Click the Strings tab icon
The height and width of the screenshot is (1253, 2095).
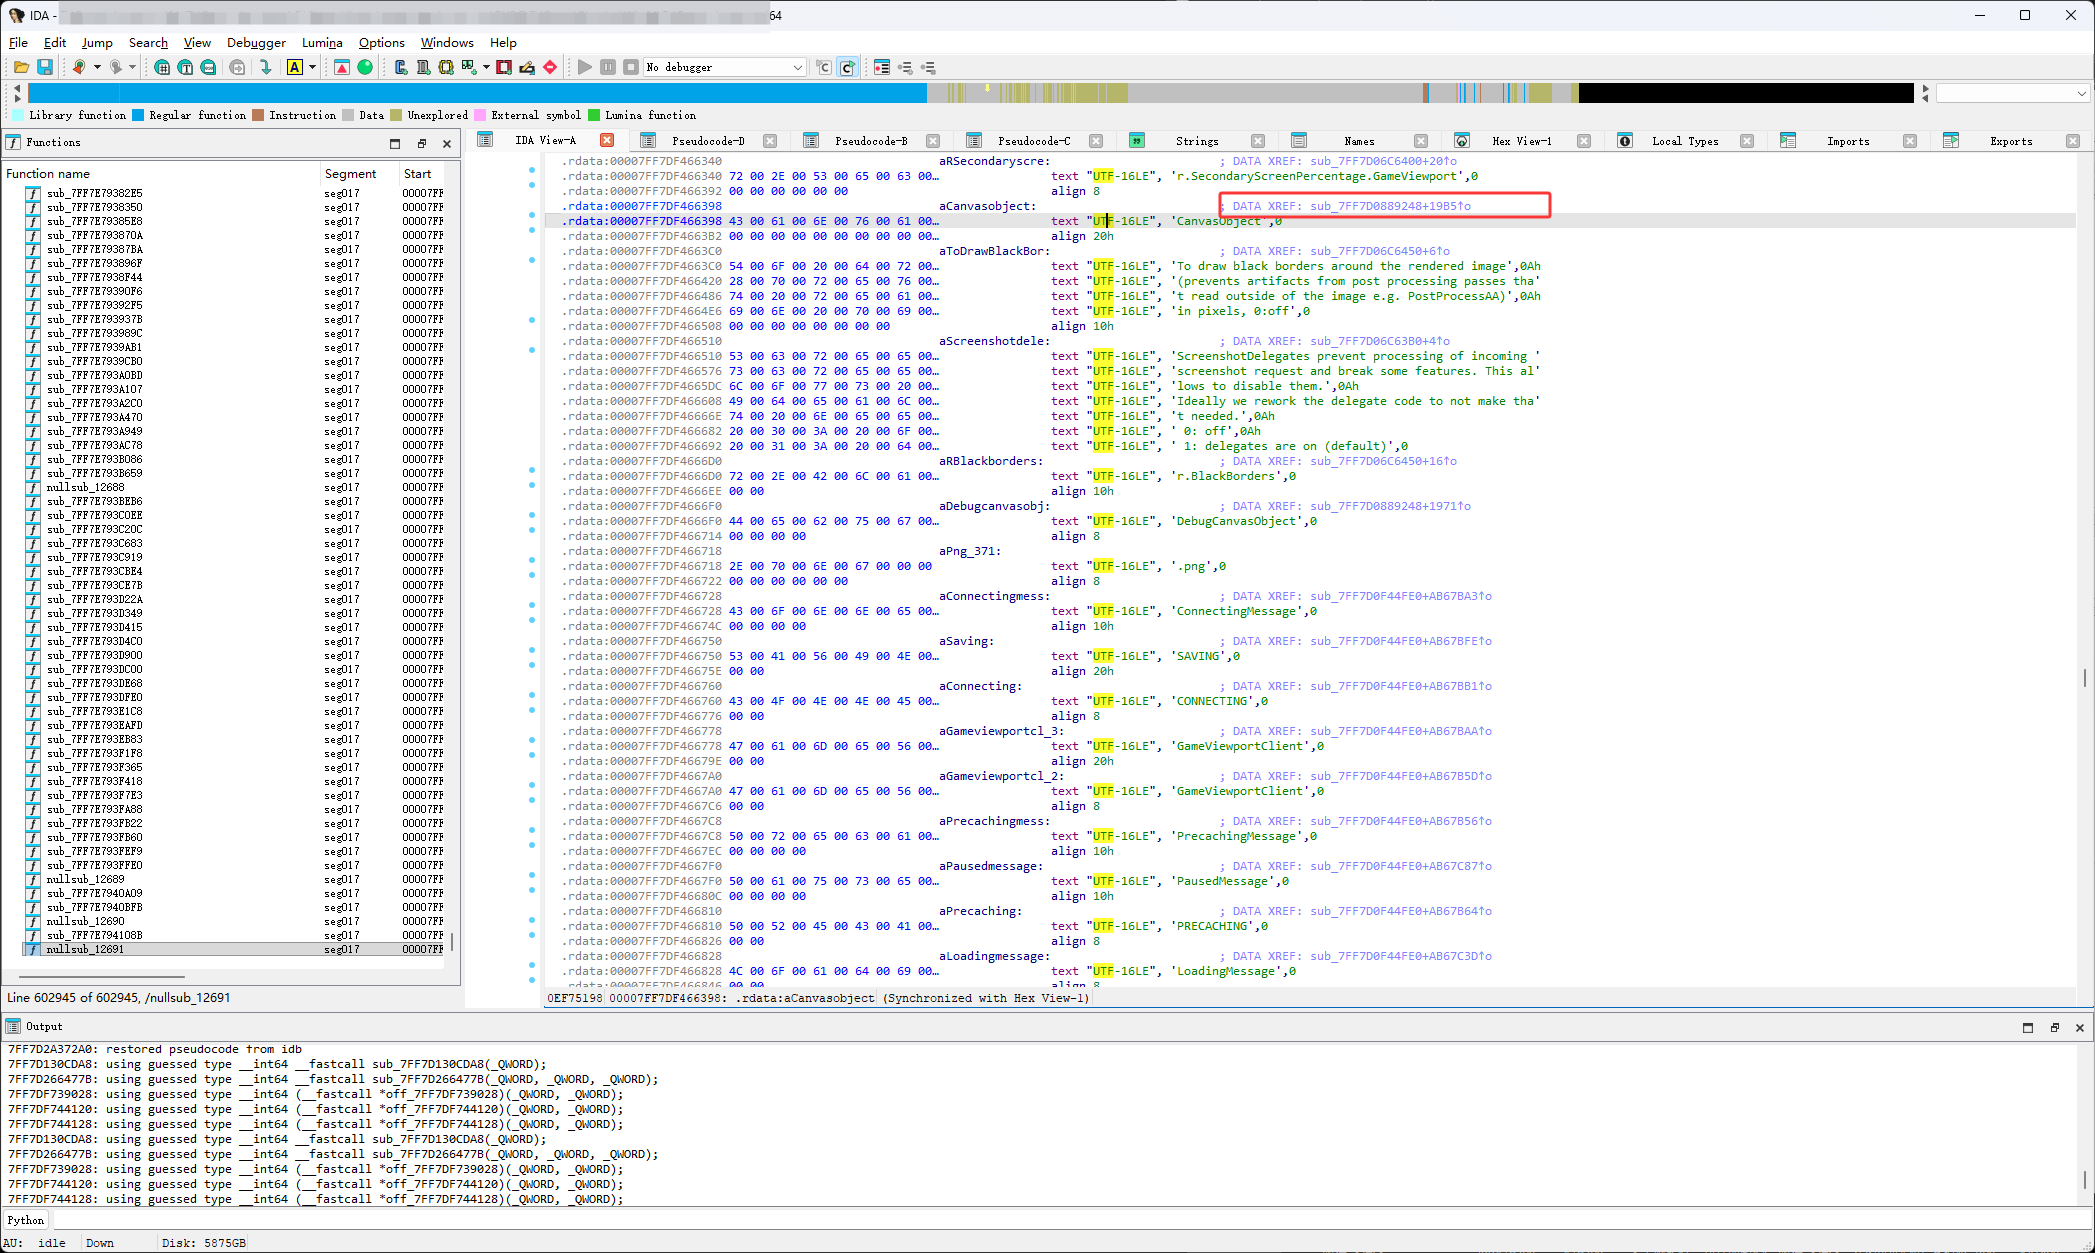[1137, 141]
